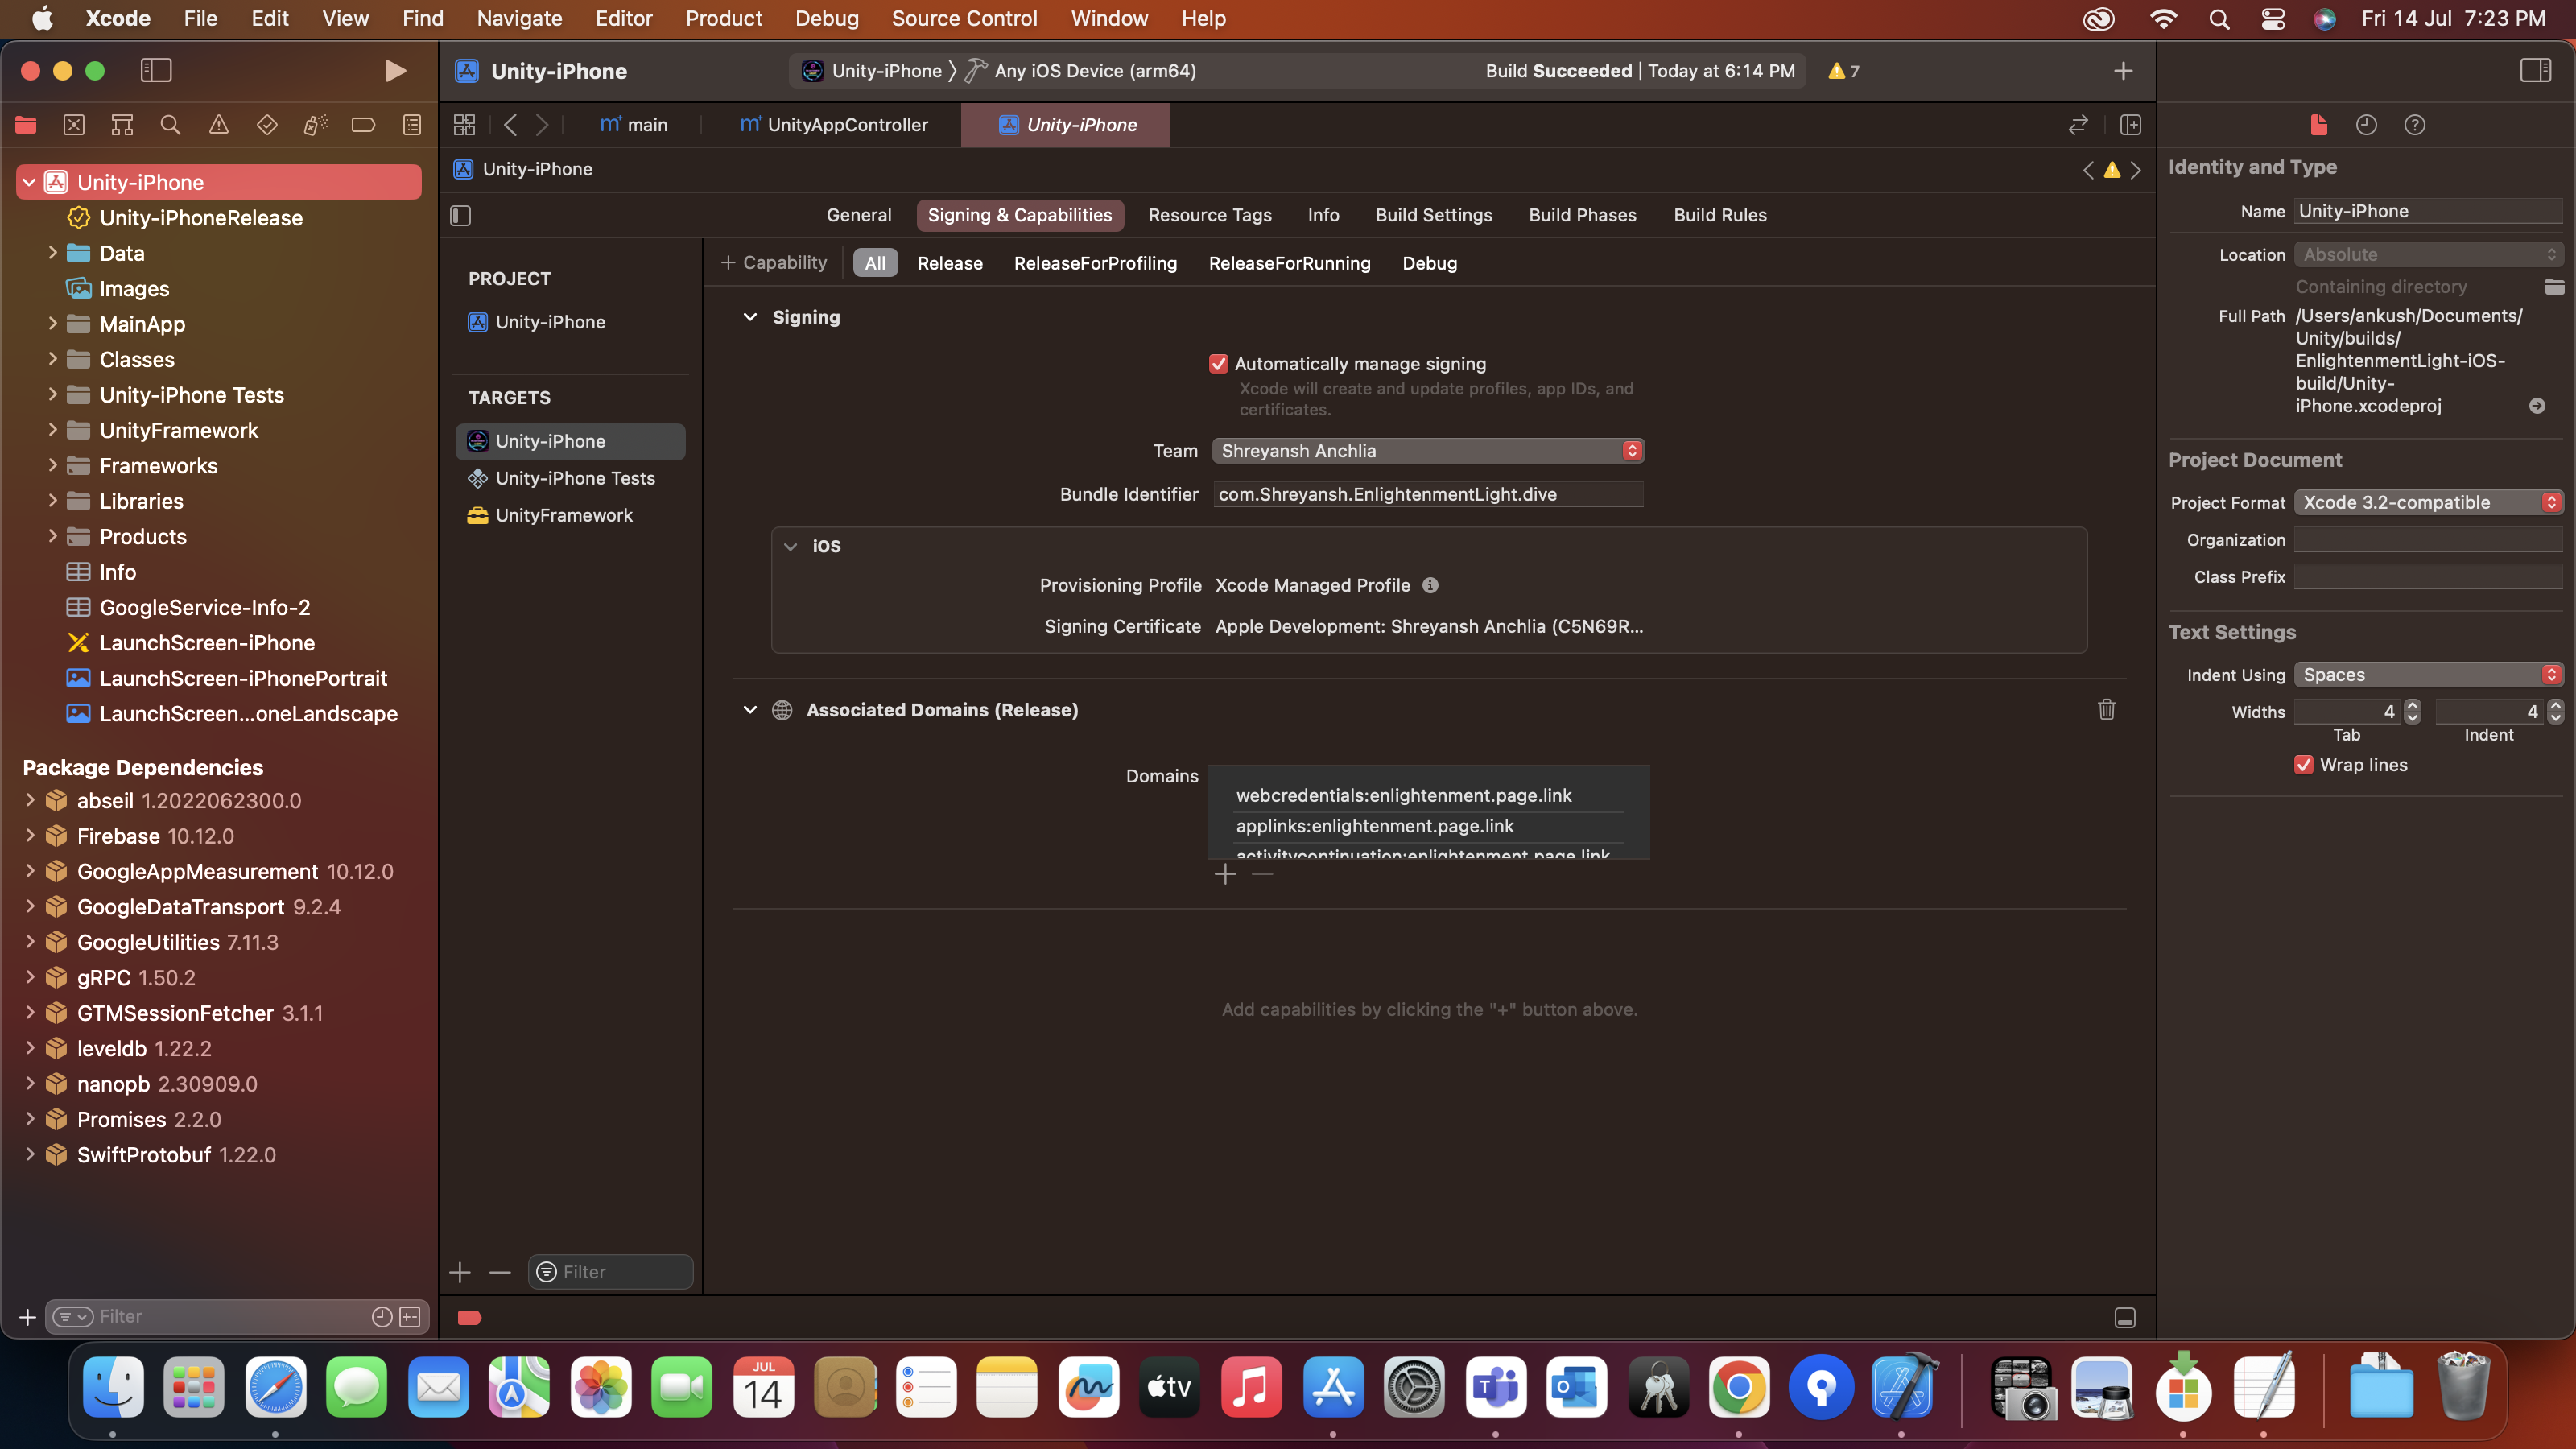The width and height of the screenshot is (2576, 1449).
Task: Select the ReleaseForProfiling configuration filter
Action: click(1095, 263)
